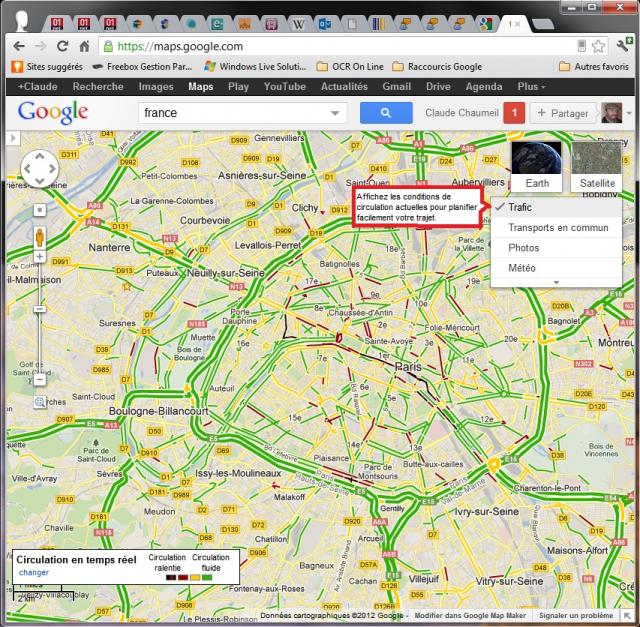This screenshot has width=640, height=627.
Task: Click the mobile phone icon in address bar
Action: click(581, 46)
